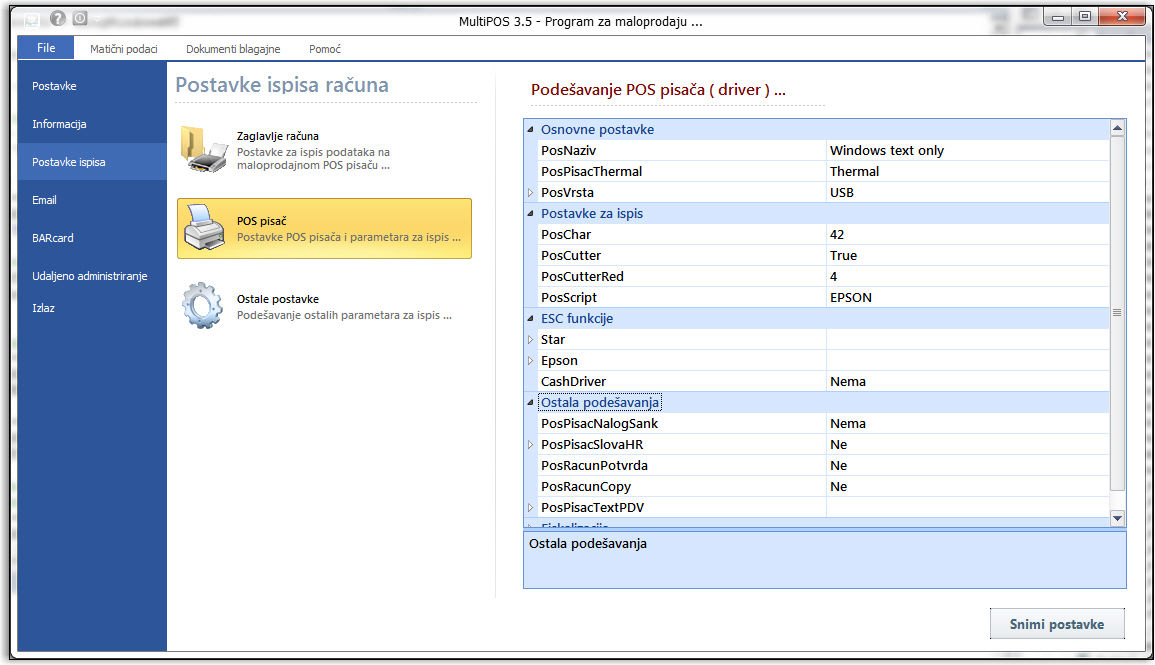
Task: Collapse the ESC funkcije category
Action: [x=530, y=319]
